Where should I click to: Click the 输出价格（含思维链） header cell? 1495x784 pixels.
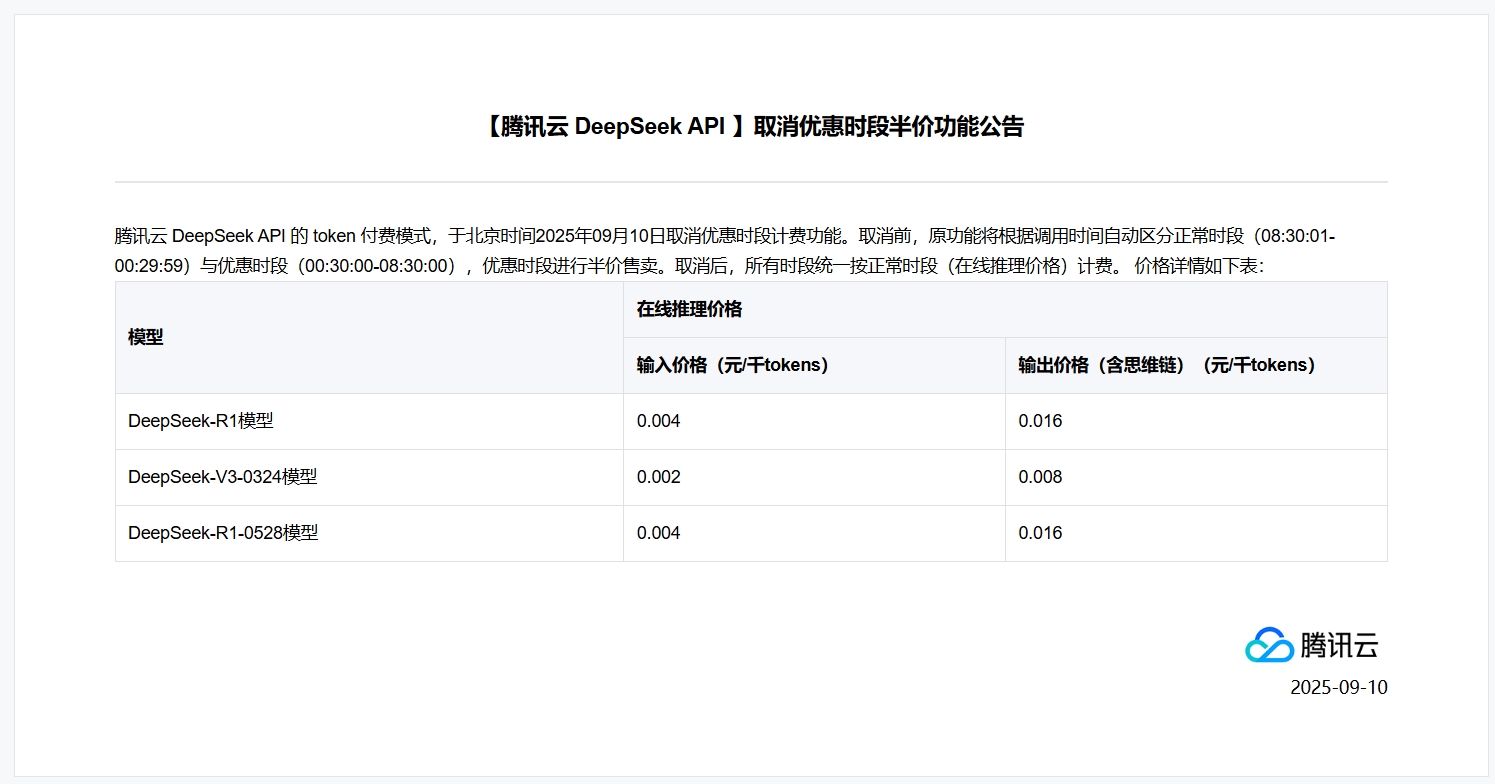(1196, 366)
